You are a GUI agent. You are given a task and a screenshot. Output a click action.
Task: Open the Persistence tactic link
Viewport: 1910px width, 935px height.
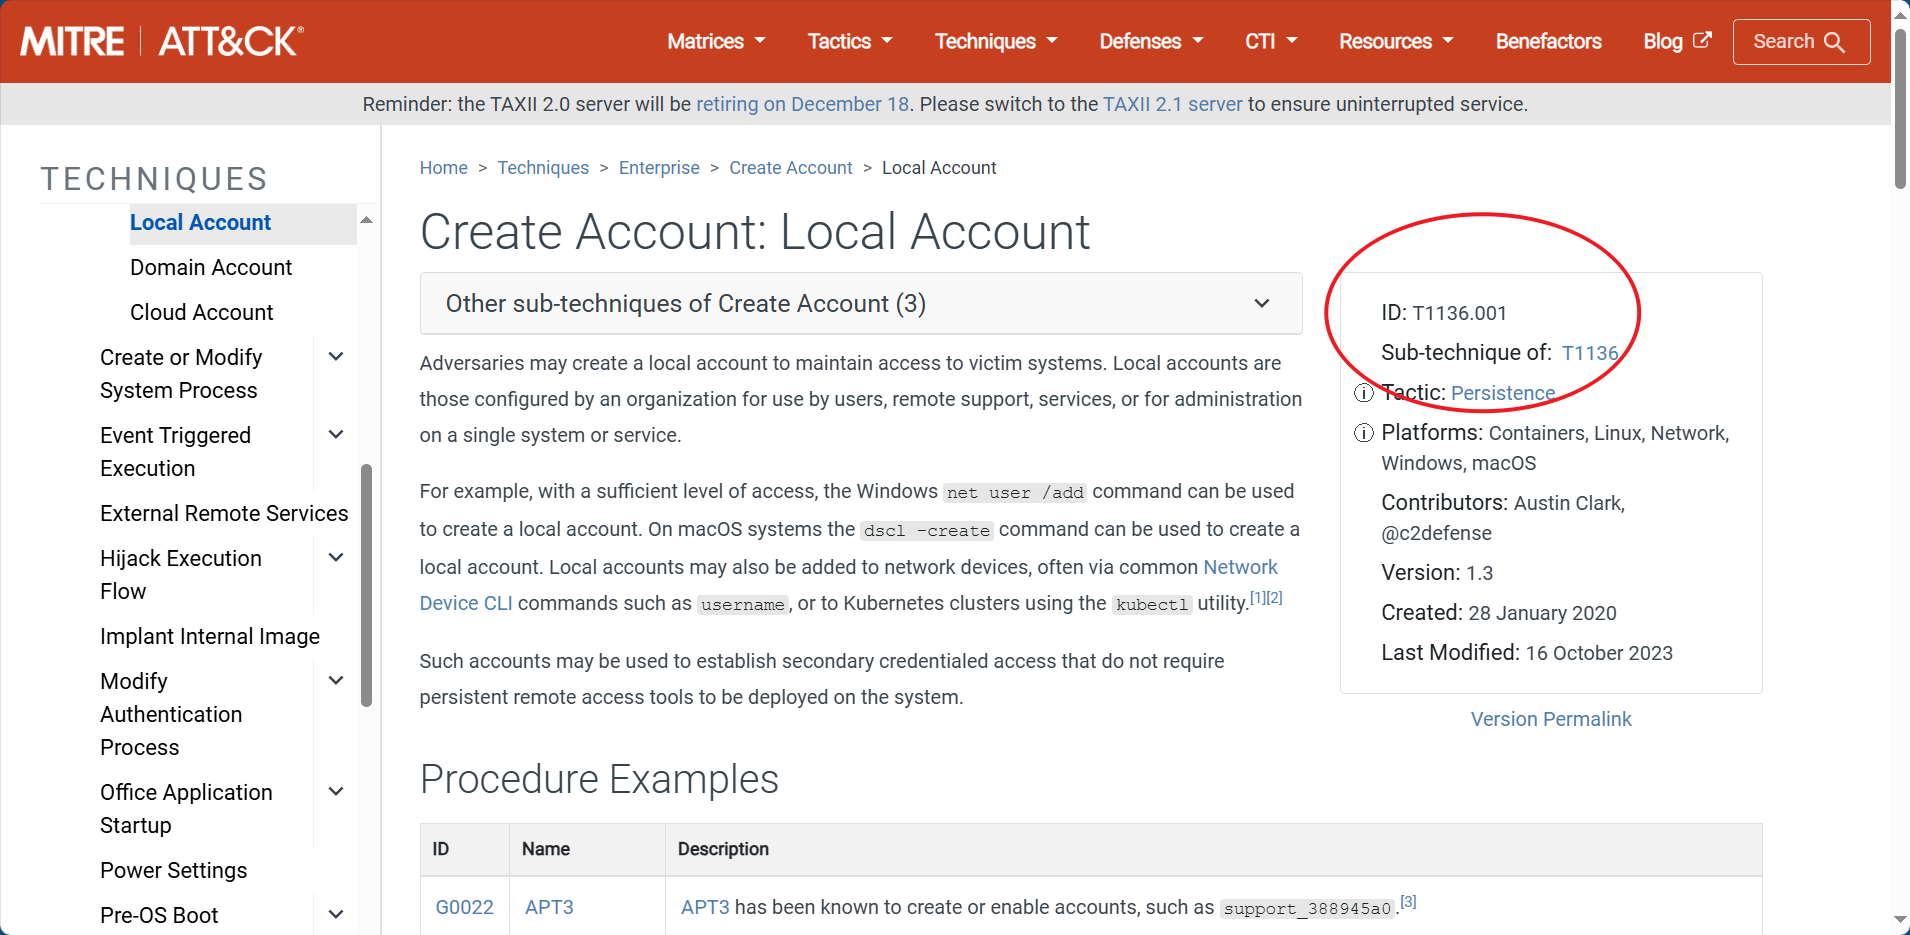(1503, 393)
